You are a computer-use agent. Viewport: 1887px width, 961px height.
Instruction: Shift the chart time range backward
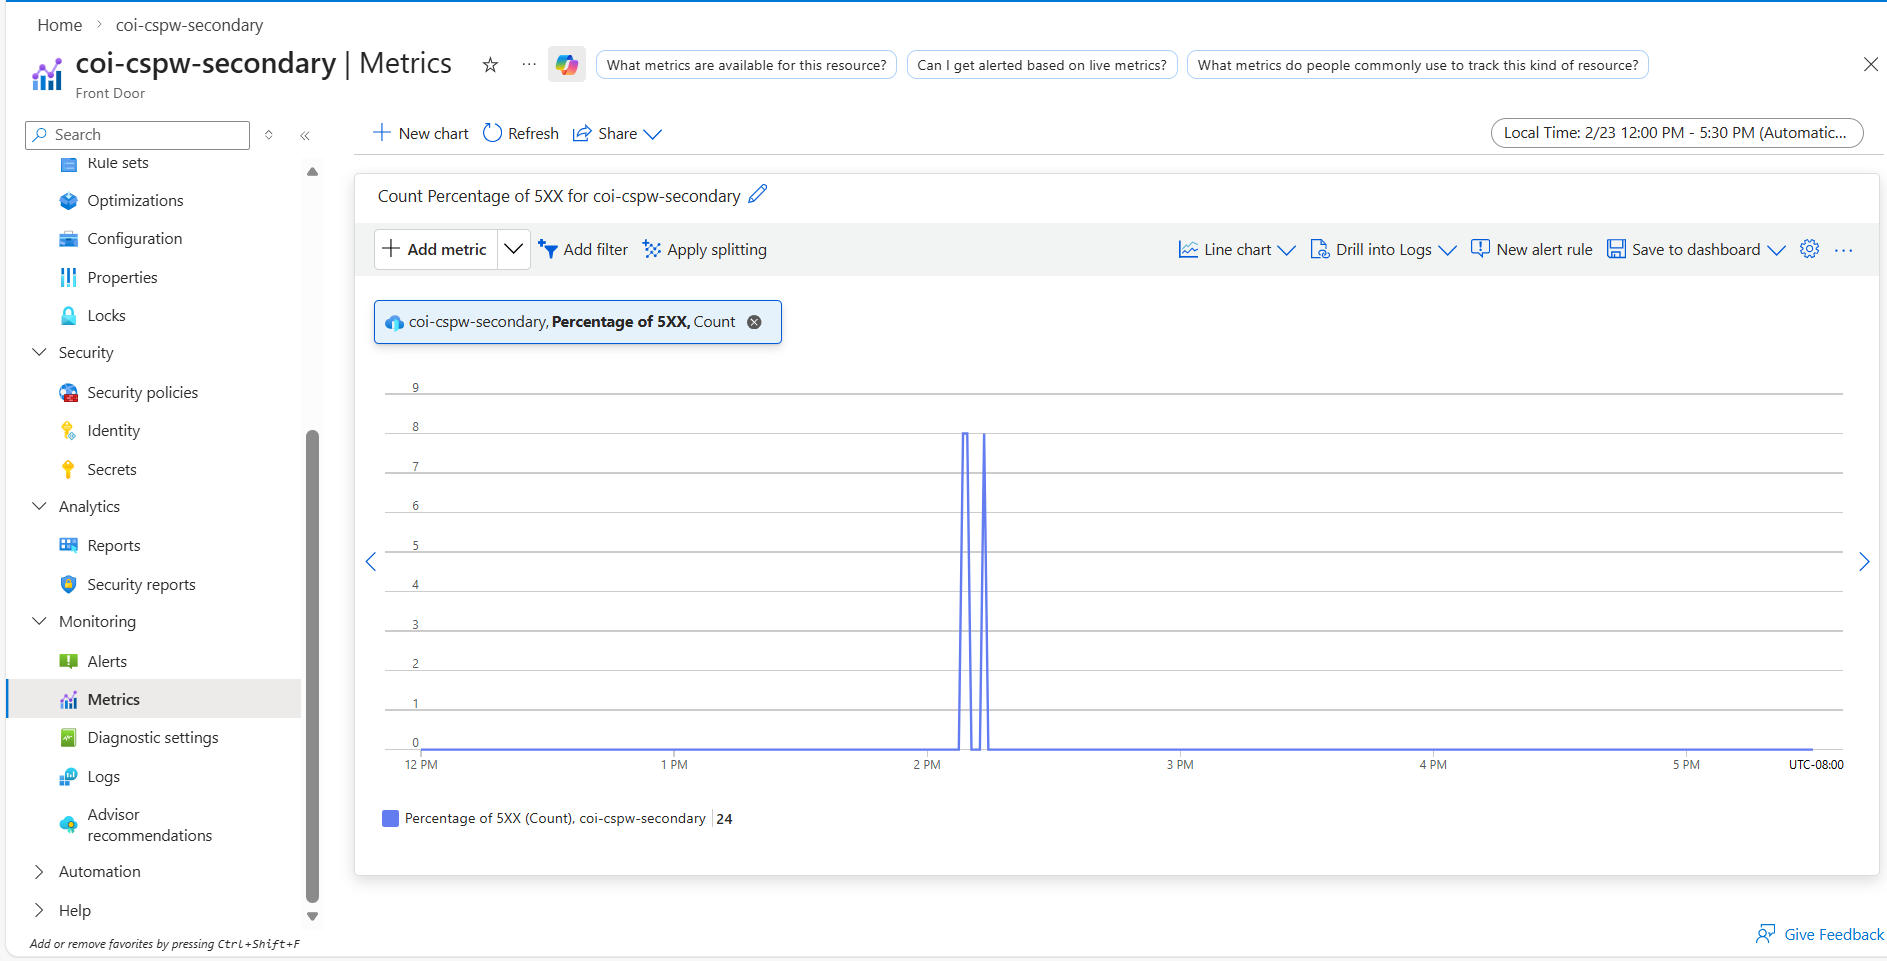click(371, 562)
